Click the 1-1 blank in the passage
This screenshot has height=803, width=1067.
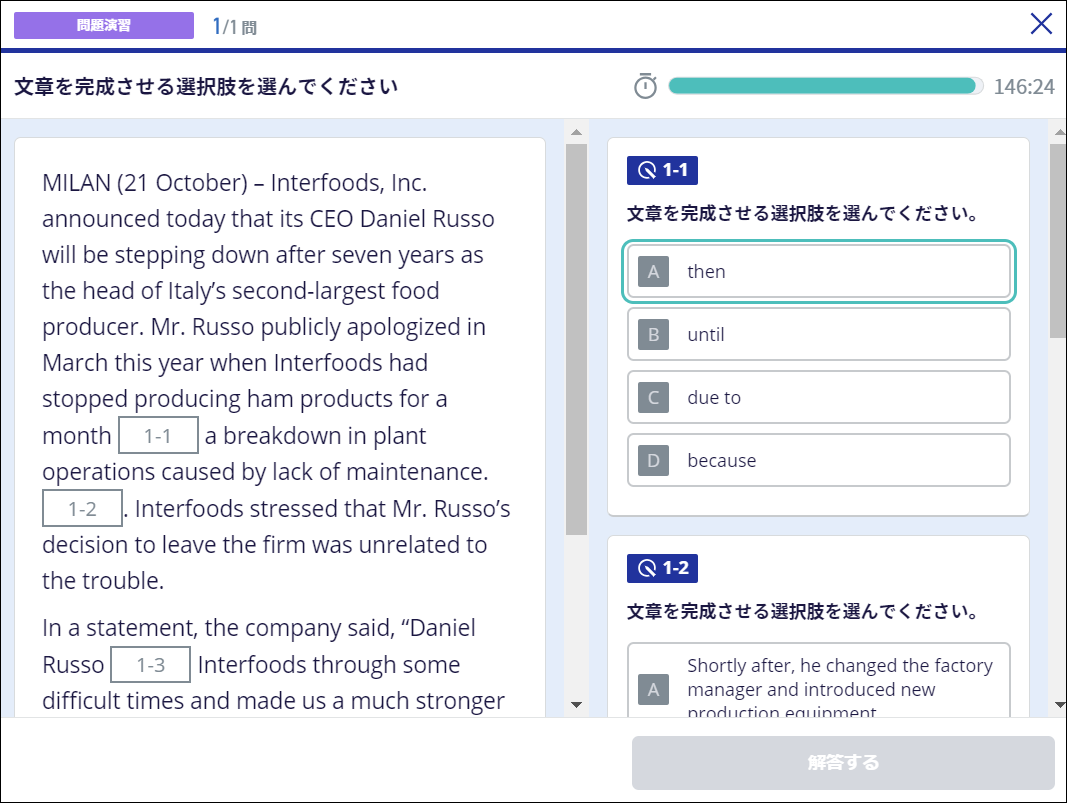point(158,436)
